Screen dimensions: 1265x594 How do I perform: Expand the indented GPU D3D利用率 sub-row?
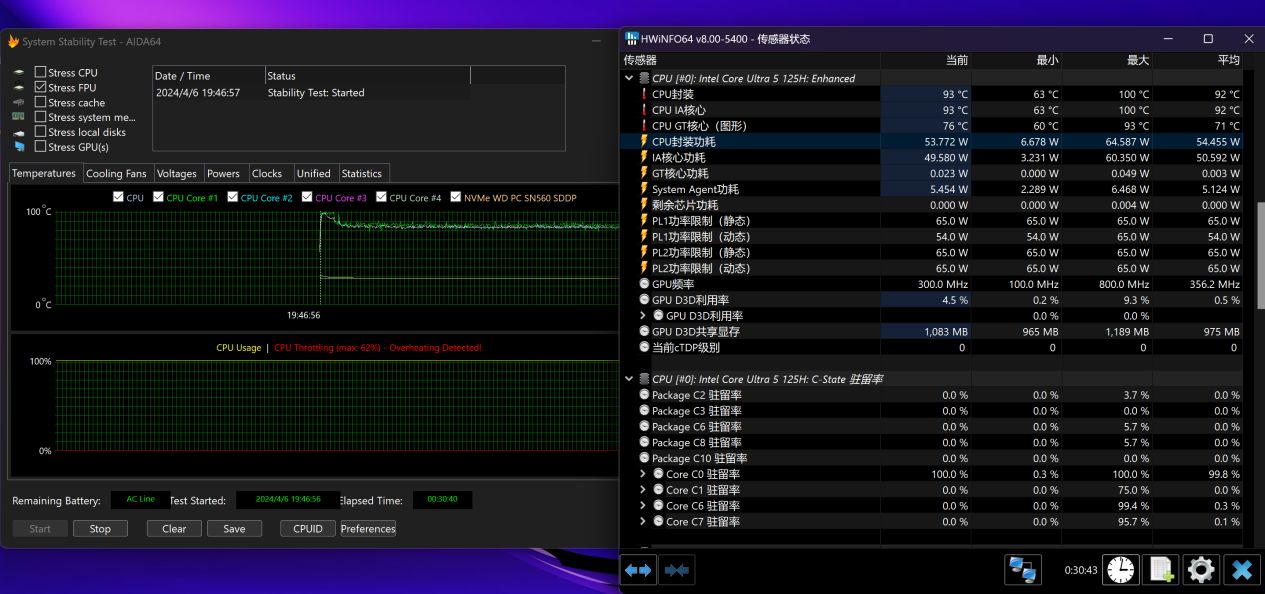[643, 316]
